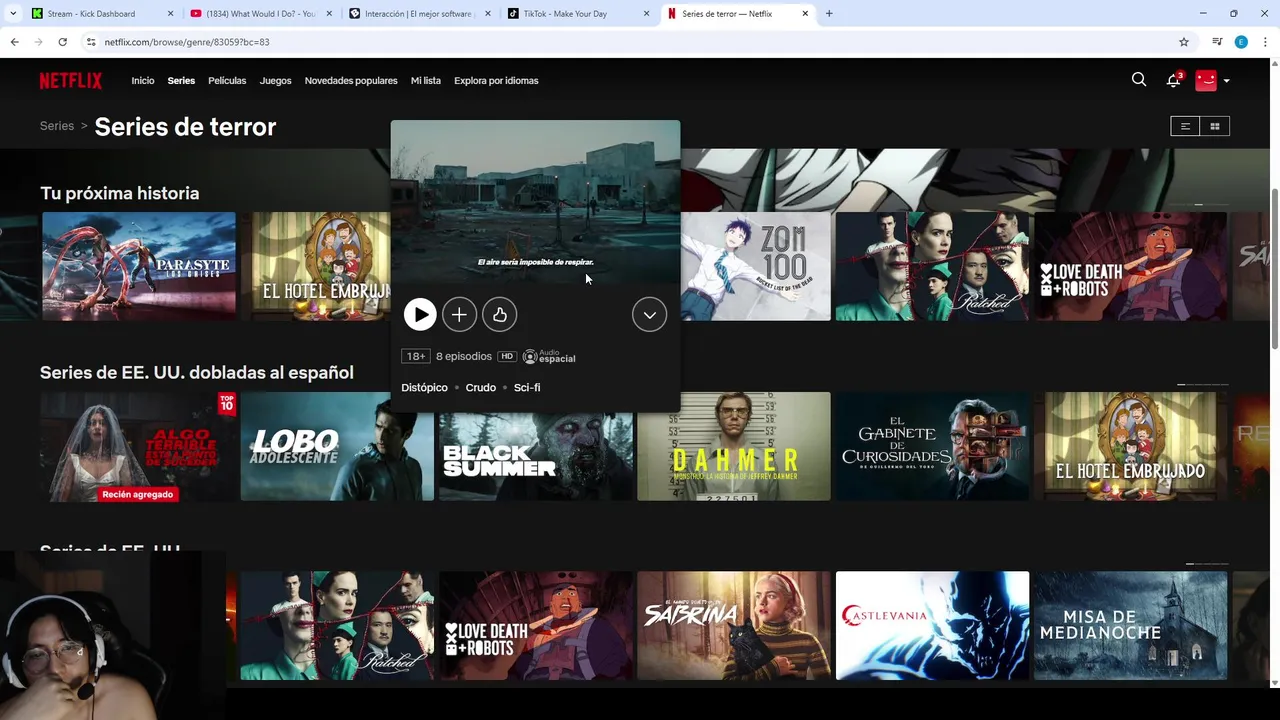Open Lobo Adolescente thumbnail

(x=337, y=446)
